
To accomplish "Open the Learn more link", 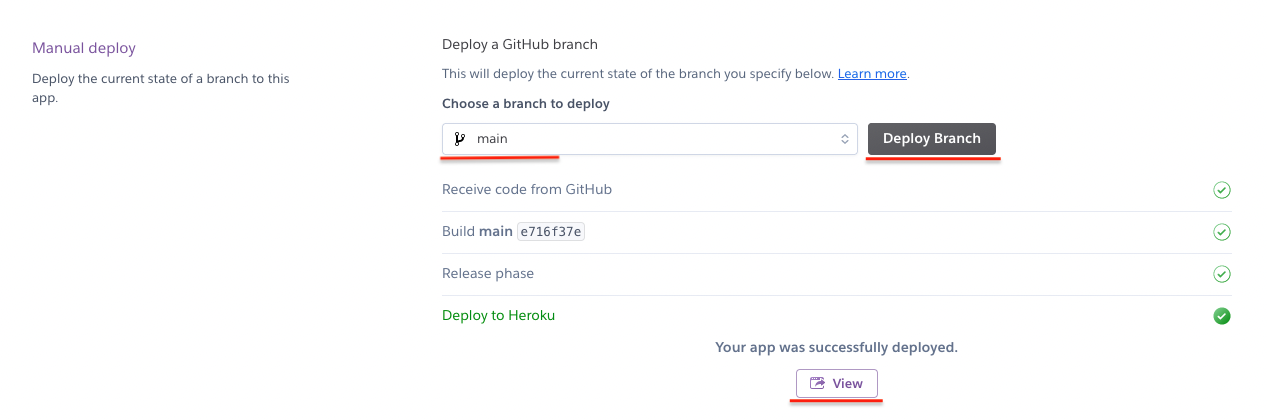I will point(872,74).
